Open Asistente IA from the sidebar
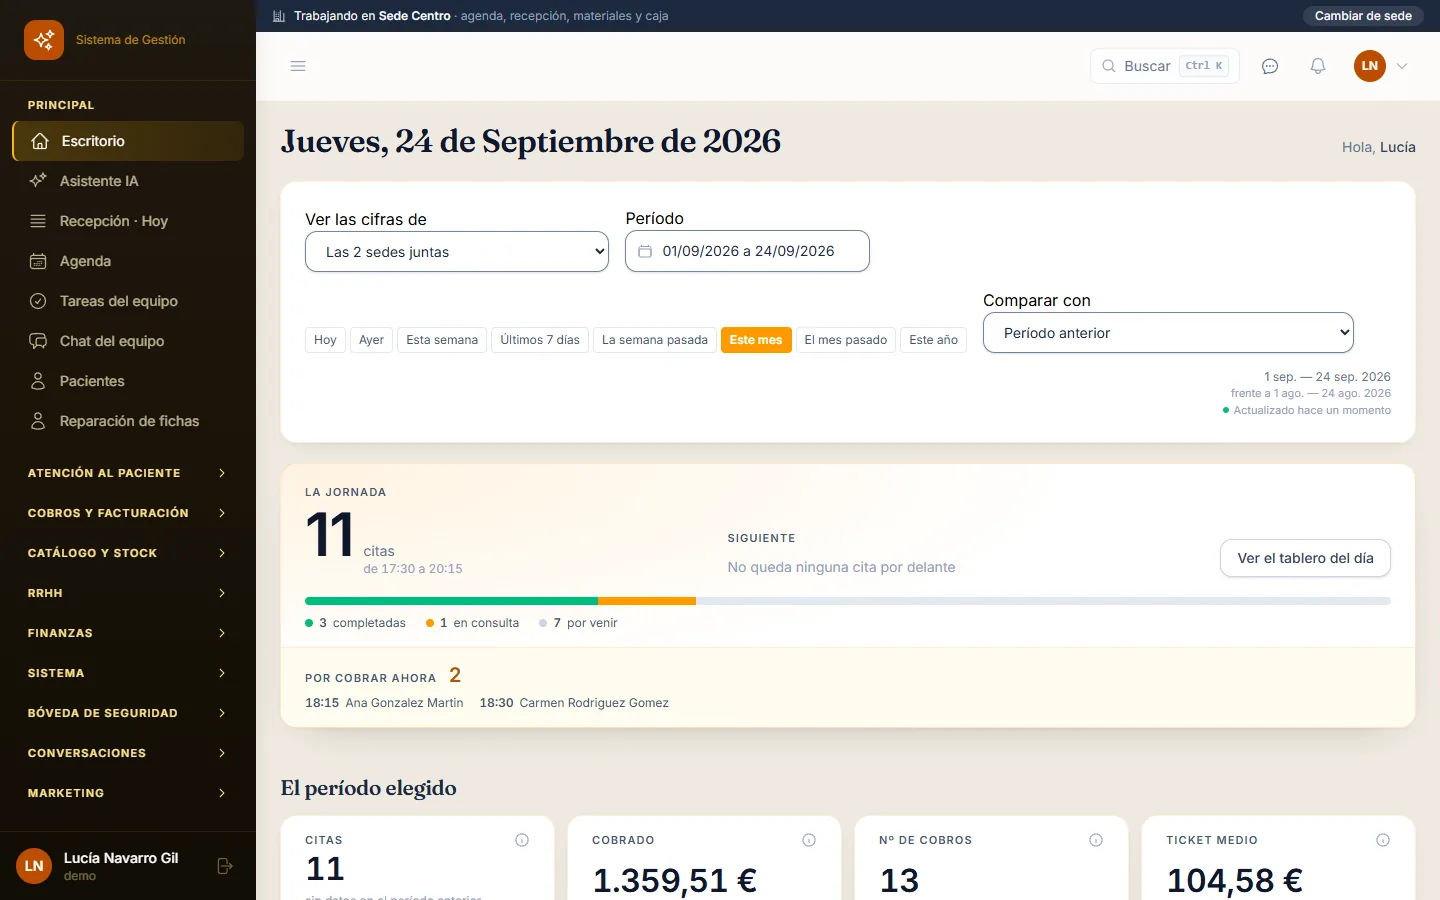The image size is (1440, 900). pyautogui.click(x=128, y=181)
